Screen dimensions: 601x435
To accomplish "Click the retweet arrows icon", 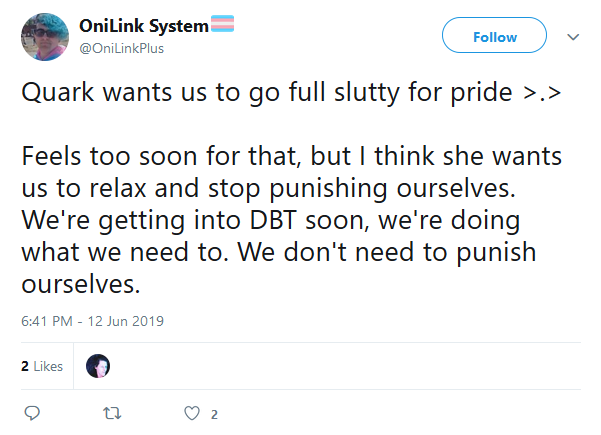I will (112, 414).
